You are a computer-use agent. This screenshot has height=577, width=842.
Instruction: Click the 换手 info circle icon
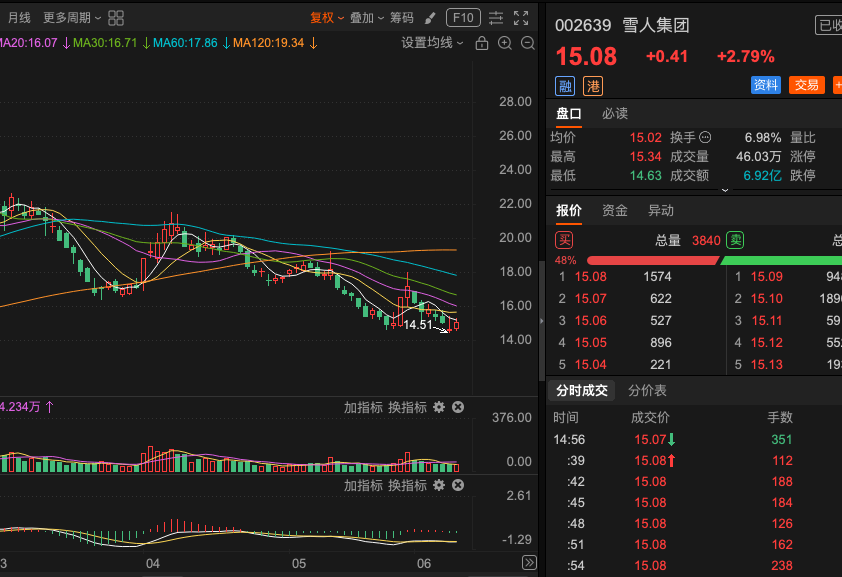[x=705, y=137]
